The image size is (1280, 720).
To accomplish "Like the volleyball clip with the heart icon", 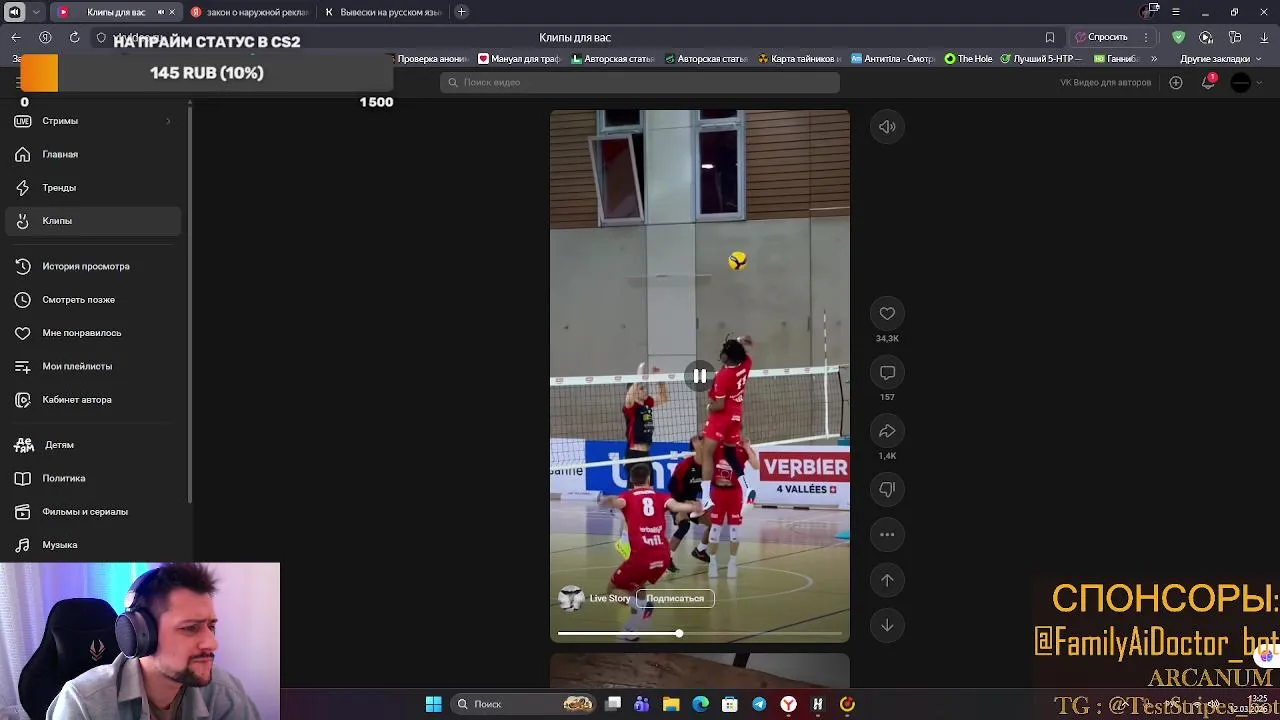I will point(887,314).
